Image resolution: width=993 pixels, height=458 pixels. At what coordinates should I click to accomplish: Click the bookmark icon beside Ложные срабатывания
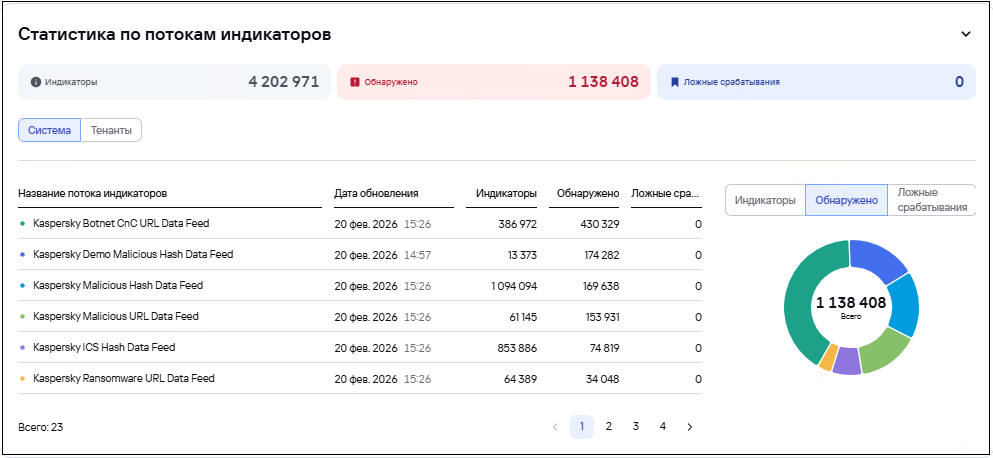pyautogui.click(x=675, y=82)
